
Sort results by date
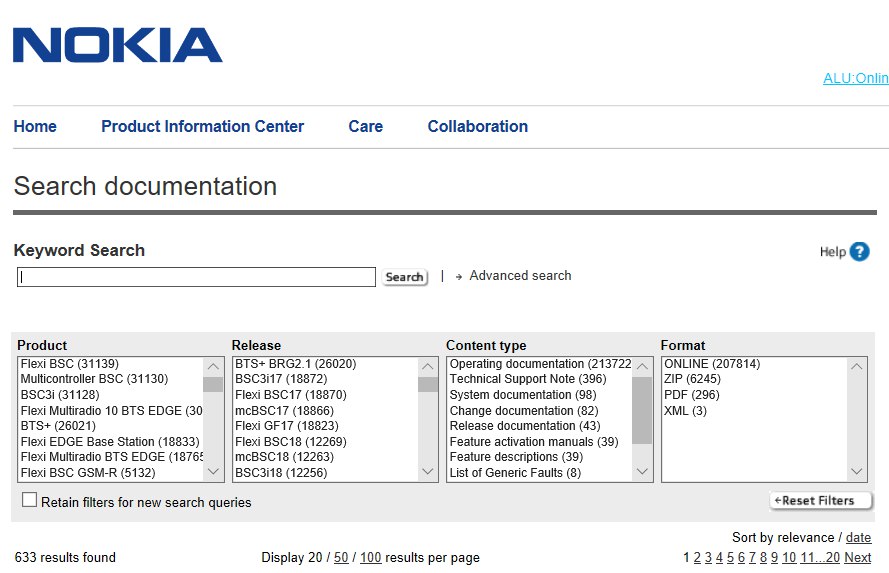(858, 537)
